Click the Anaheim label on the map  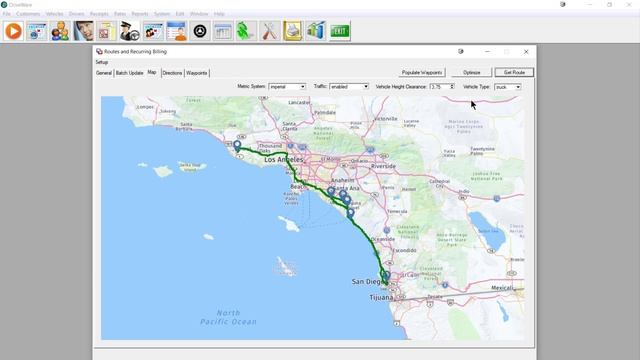pos(342,180)
